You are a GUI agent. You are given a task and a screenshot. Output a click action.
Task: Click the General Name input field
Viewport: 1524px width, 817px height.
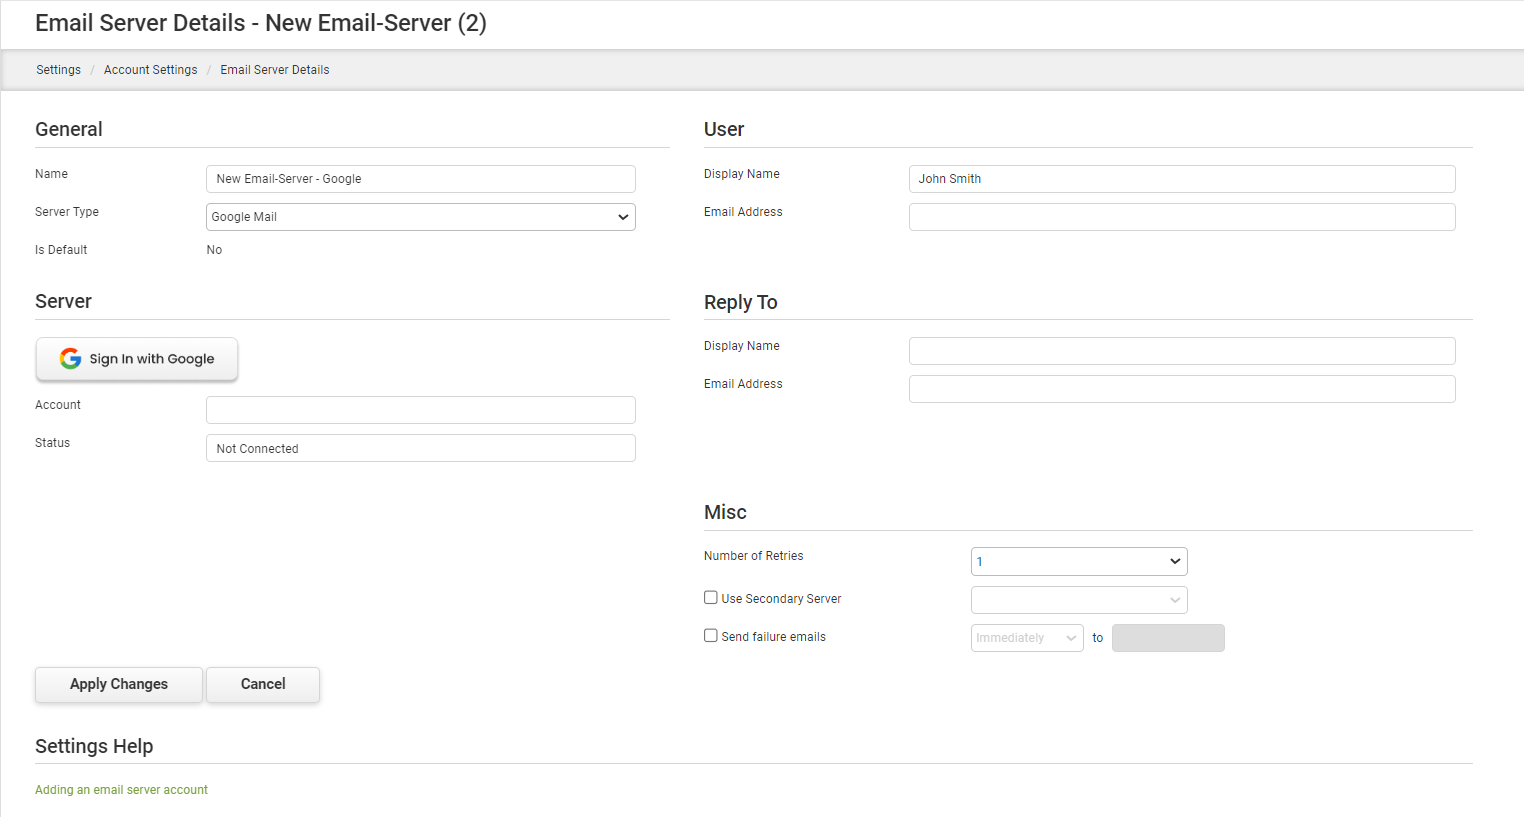pos(421,179)
